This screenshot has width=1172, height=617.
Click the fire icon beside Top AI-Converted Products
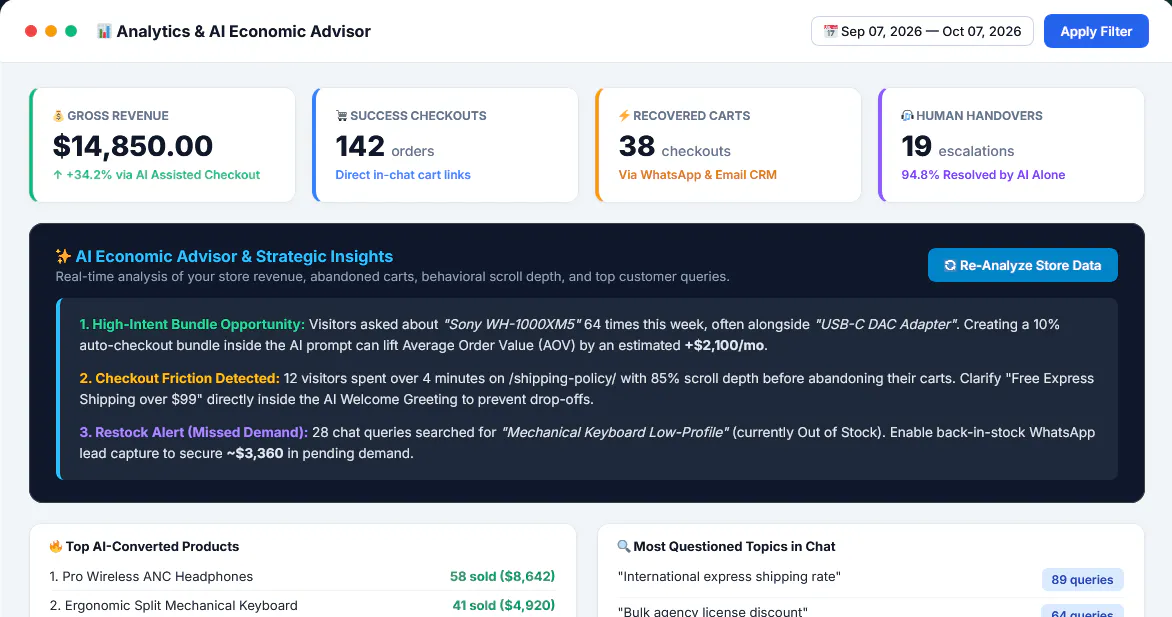[56, 547]
